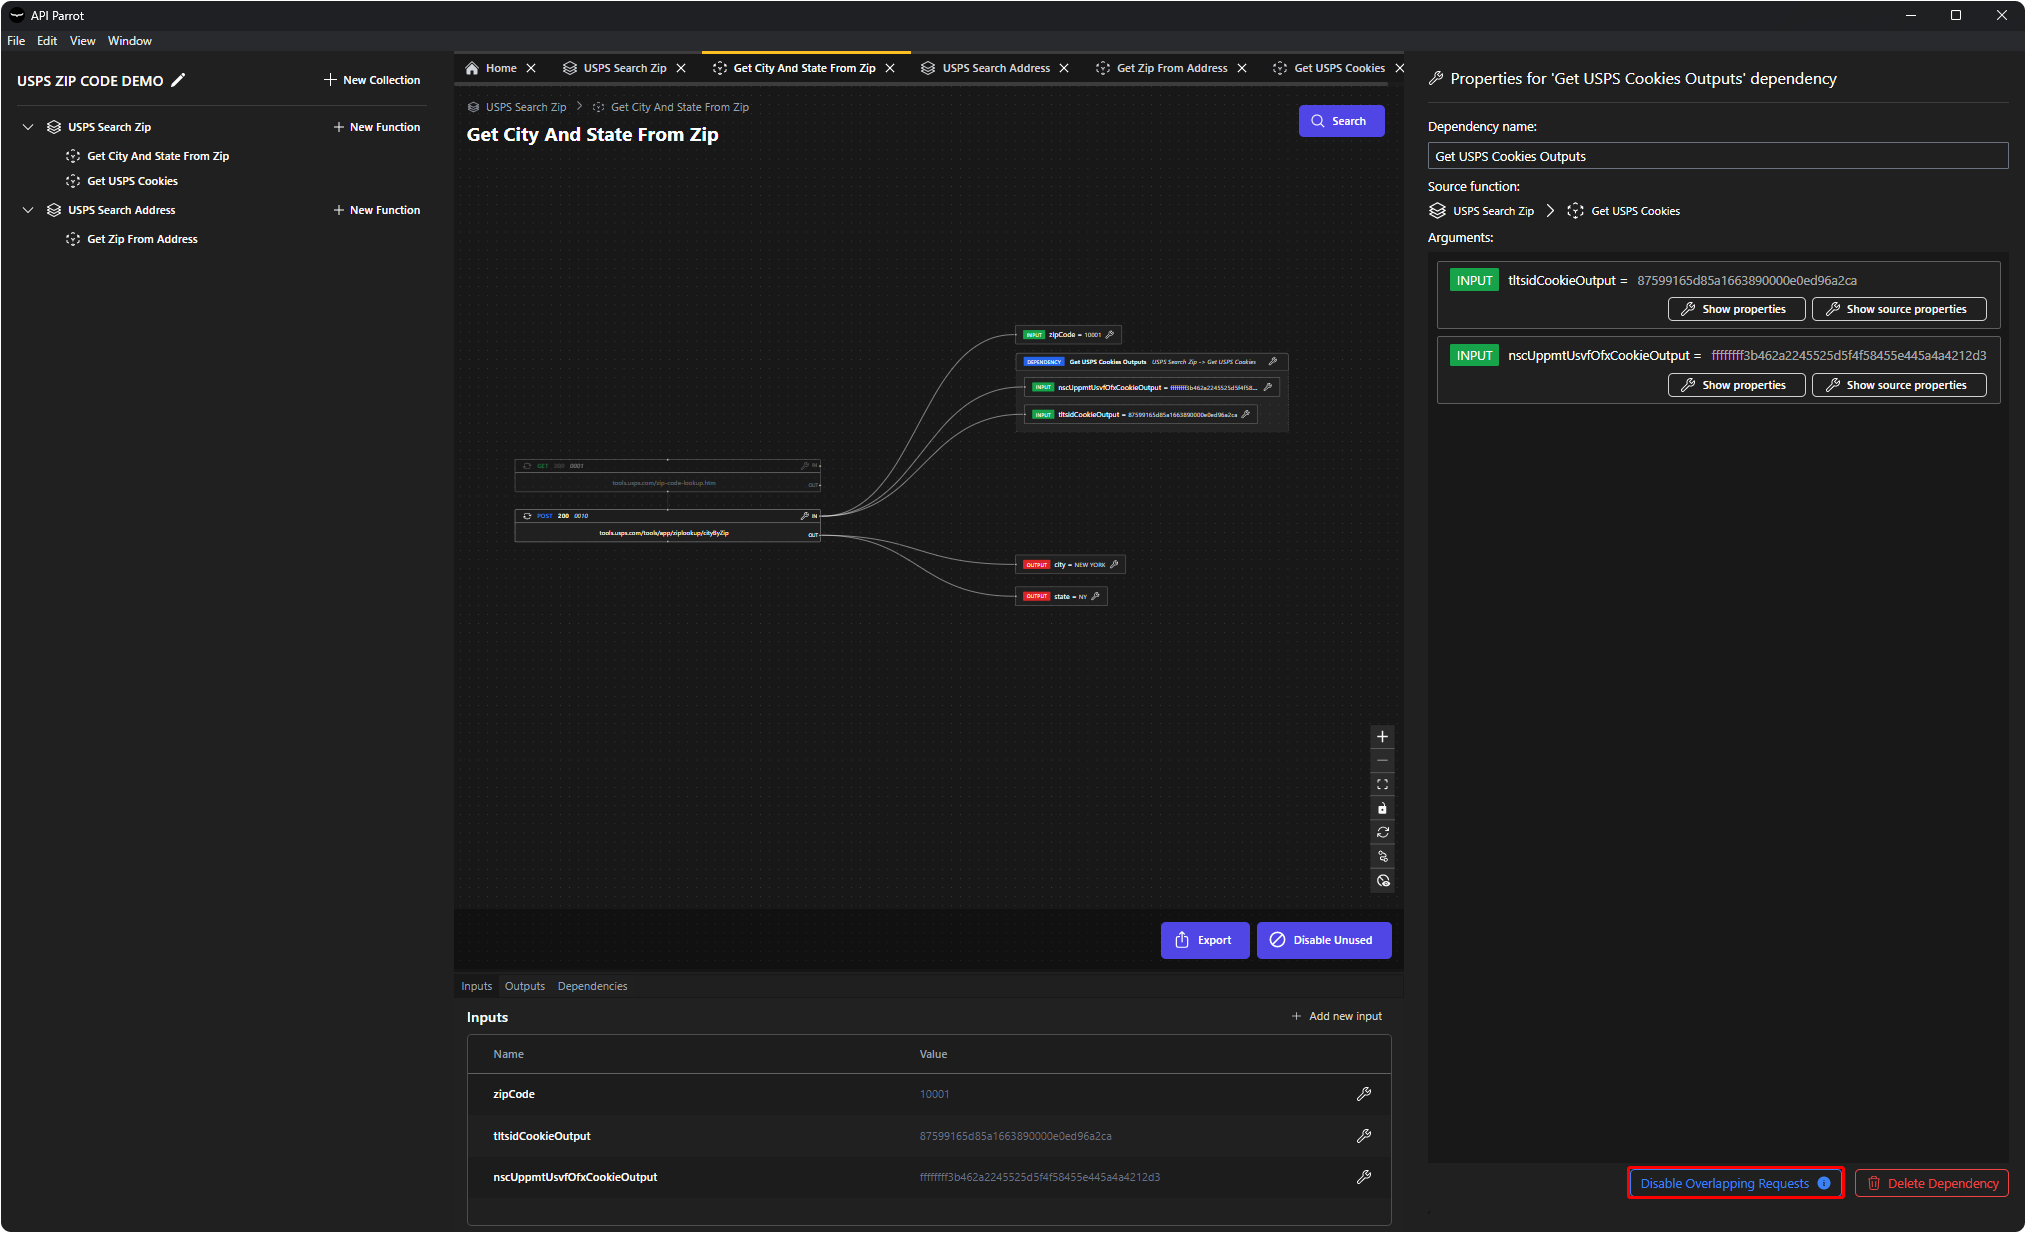Collapse the USPS Search Zip collection
This screenshot has height=1233, width=2026.
pyautogui.click(x=28, y=127)
